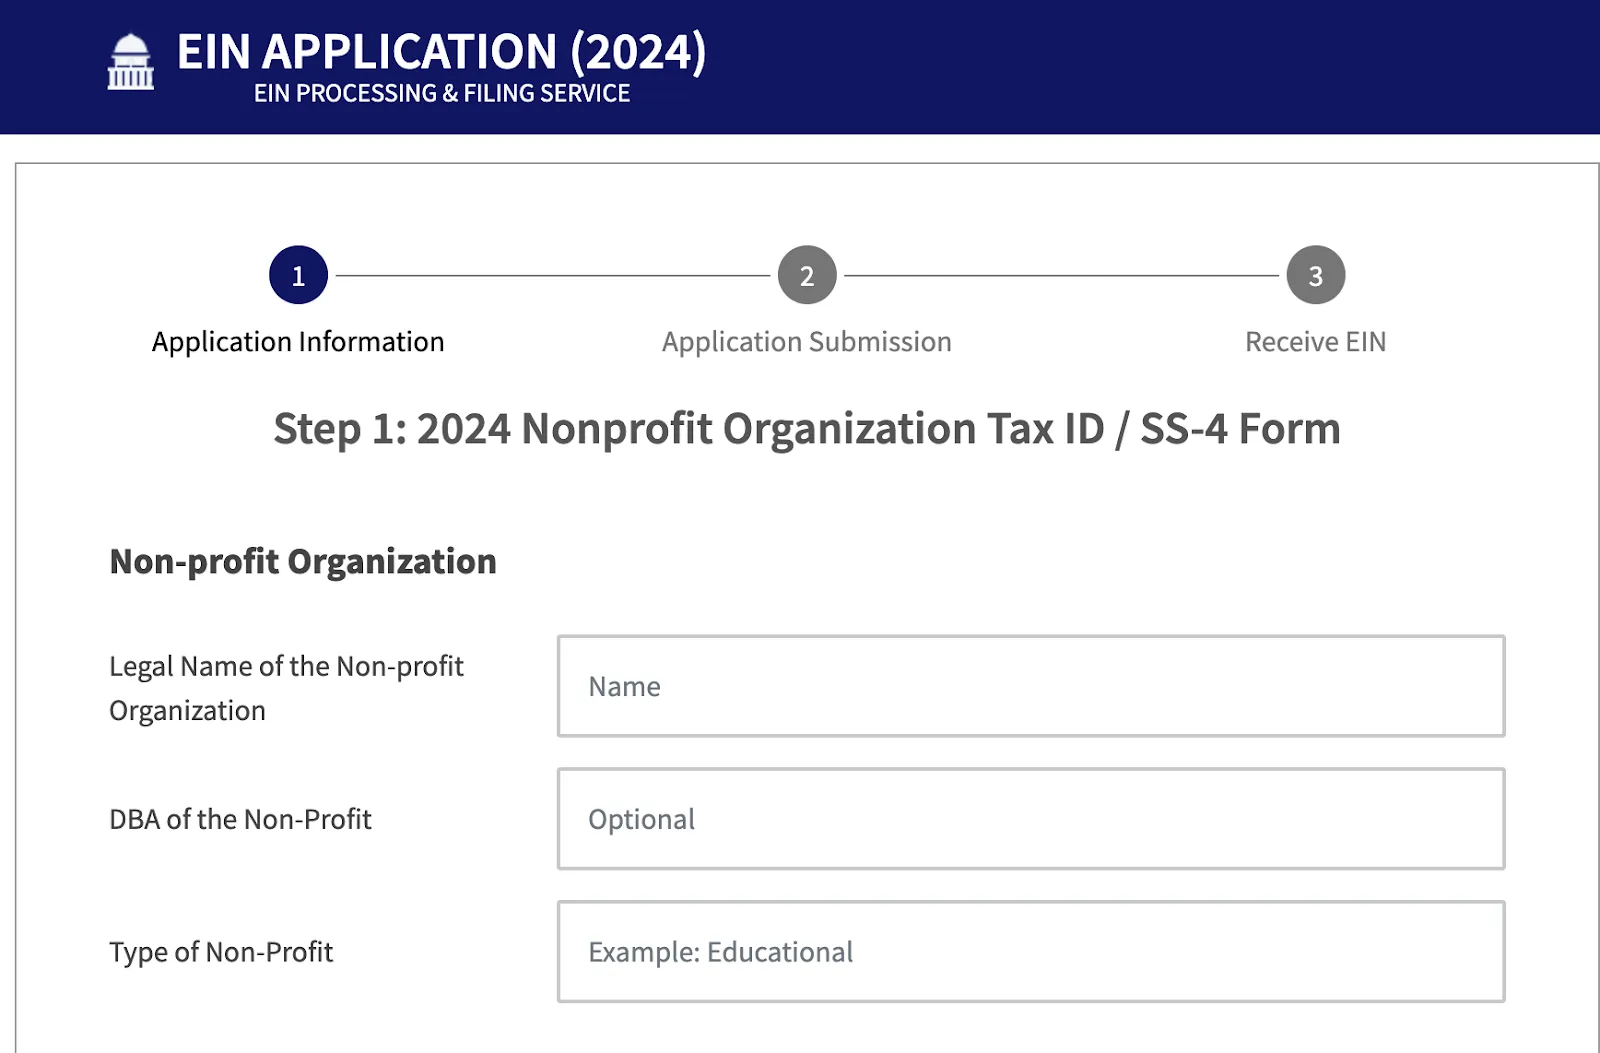Click the EIN APPLICATION (2024) header title
Image resolution: width=1600 pixels, height=1053 pixels.
pyautogui.click(x=441, y=51)
